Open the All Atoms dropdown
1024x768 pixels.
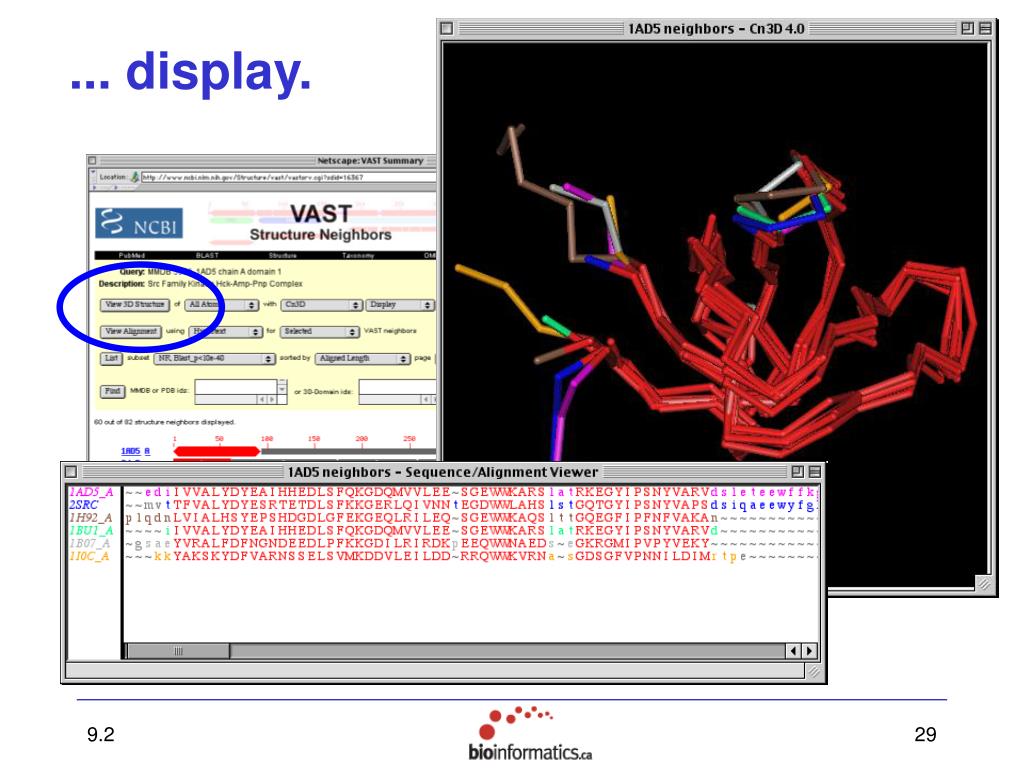tap(221, 305)
